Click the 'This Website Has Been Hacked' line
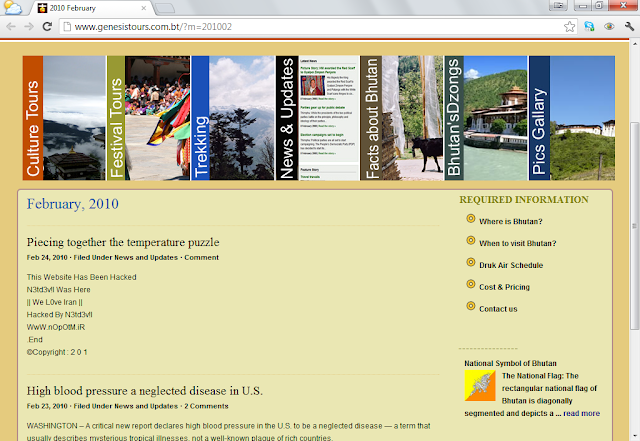The image size is (640, 441). (82, 277)
